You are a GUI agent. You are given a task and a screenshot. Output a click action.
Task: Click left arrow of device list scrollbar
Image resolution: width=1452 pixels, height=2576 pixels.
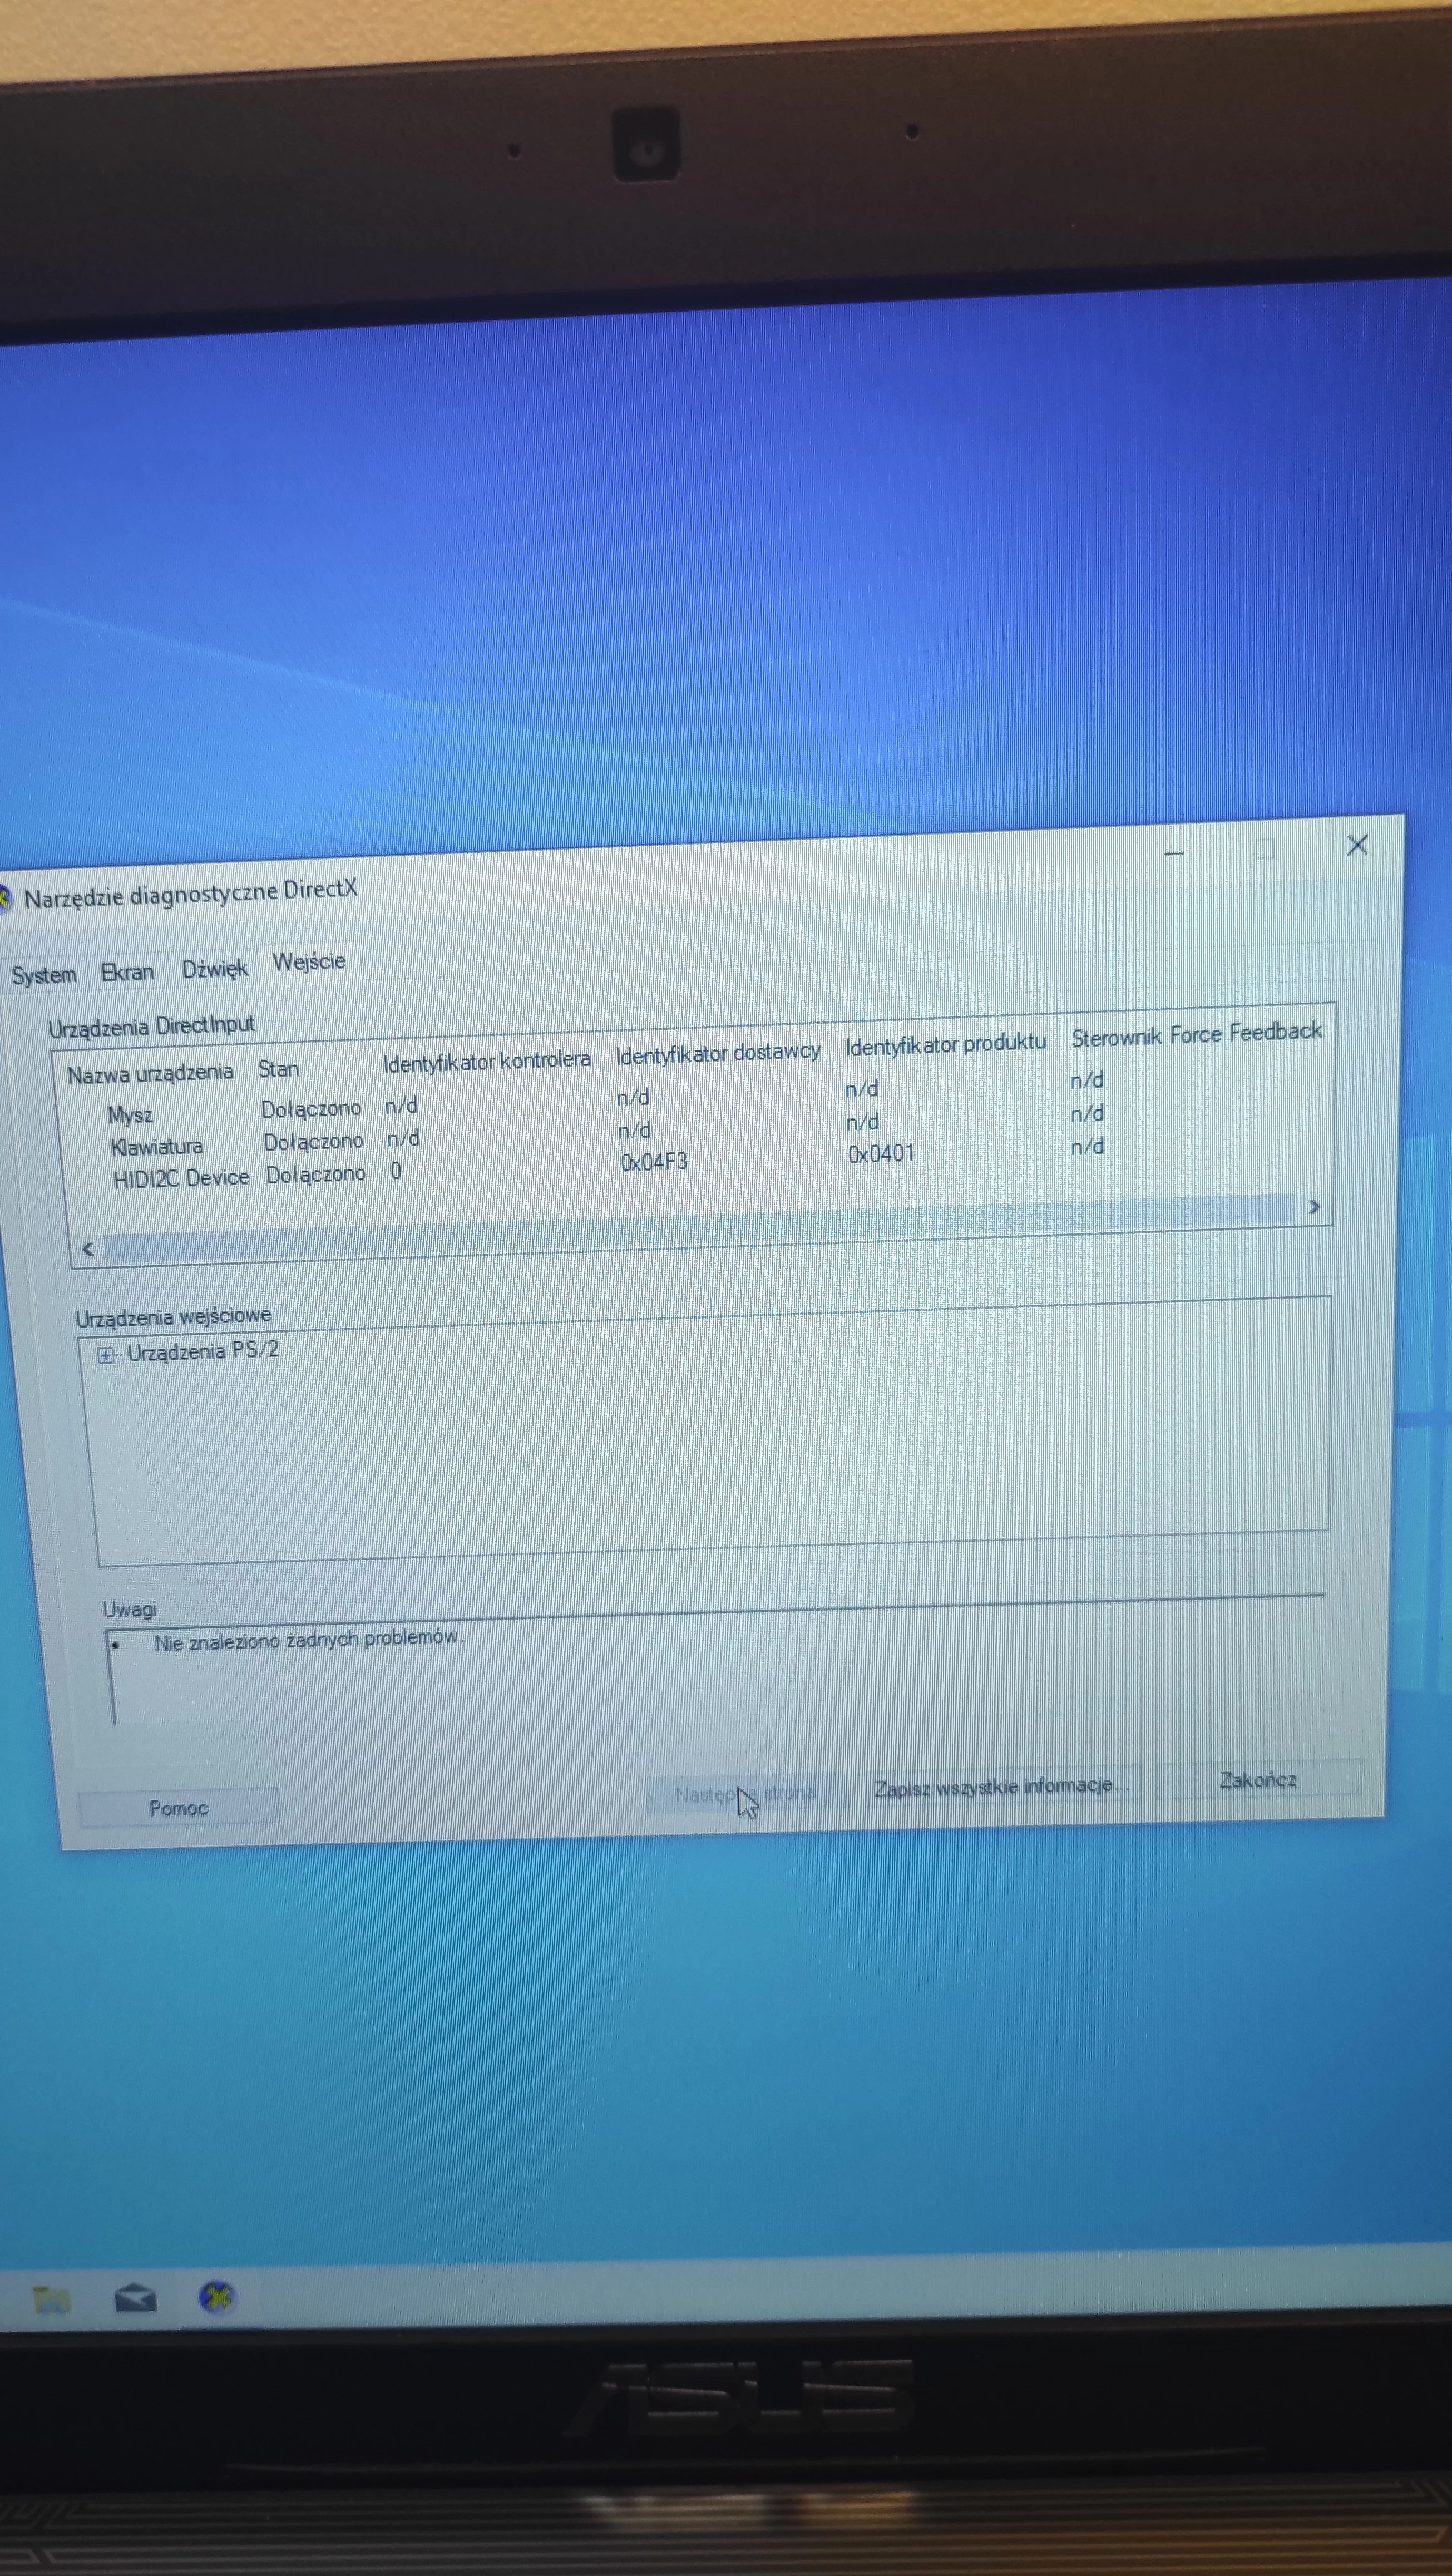[x=88, y=1249]
